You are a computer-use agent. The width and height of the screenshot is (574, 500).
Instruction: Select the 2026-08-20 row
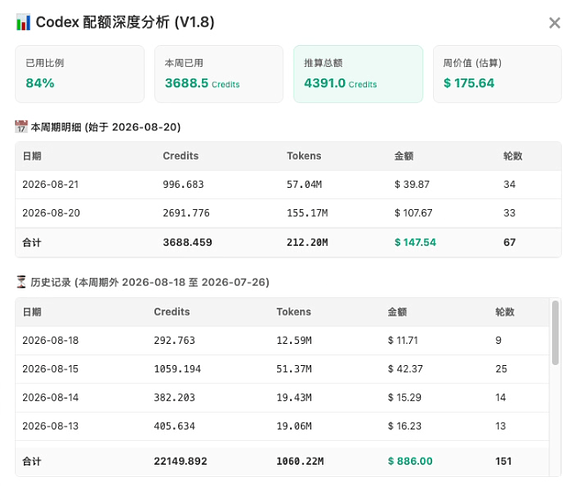(288, 213)
